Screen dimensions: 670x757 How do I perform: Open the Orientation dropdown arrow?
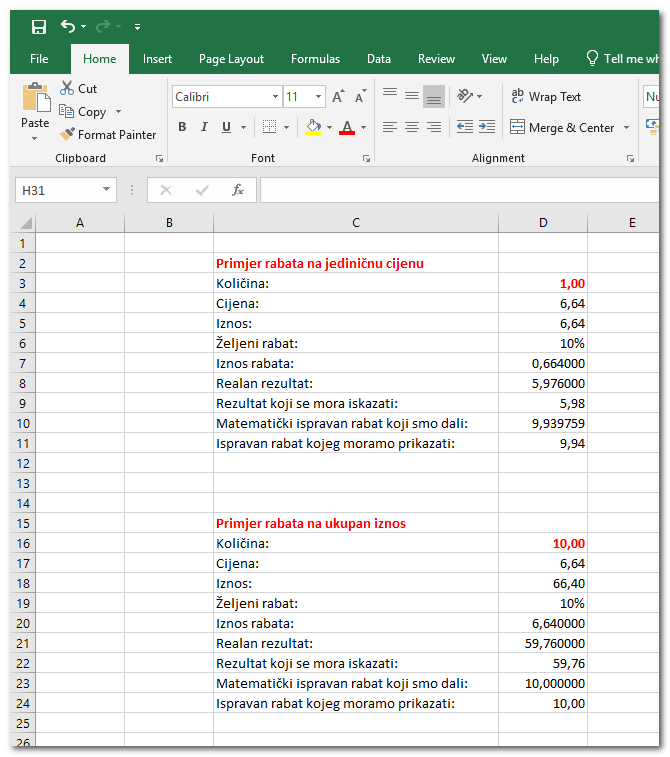tap(479, 96)
